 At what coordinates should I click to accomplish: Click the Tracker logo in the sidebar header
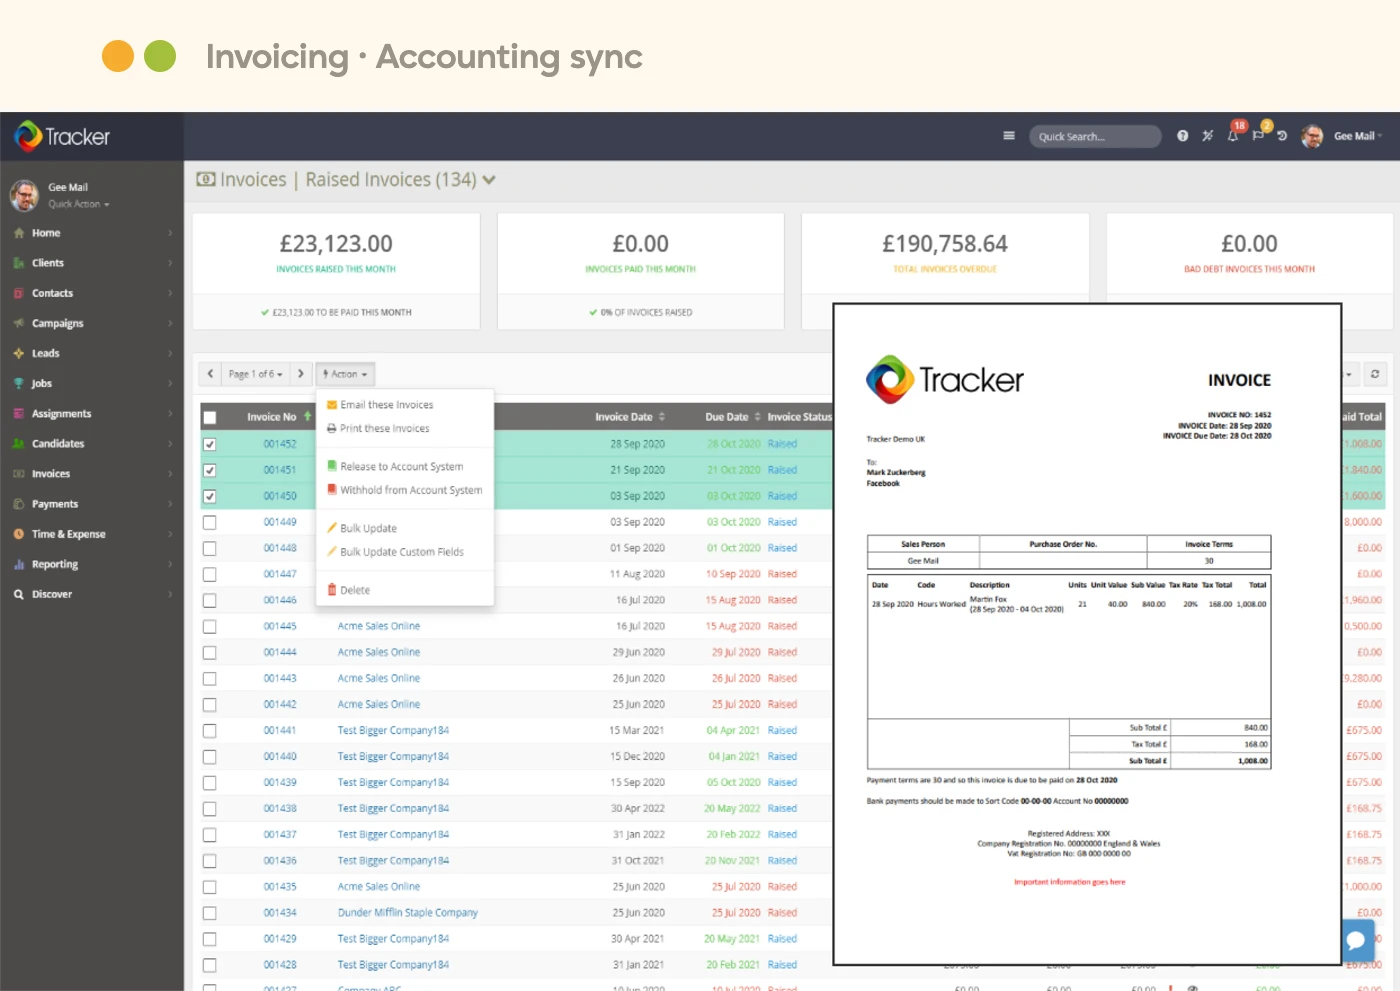click(62, 136)
